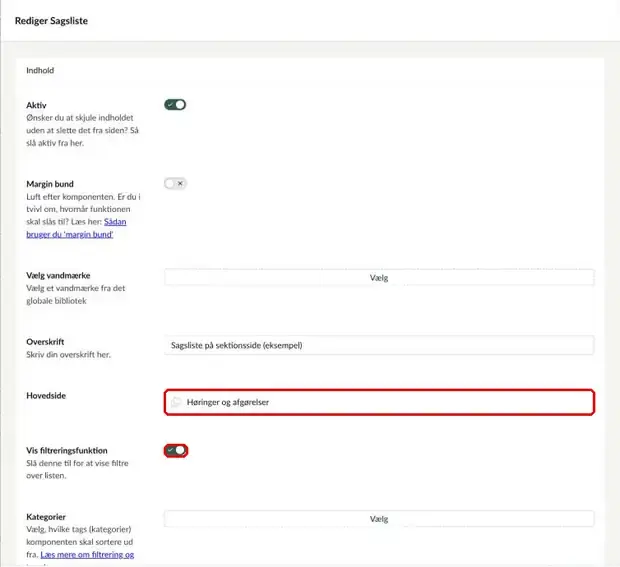
Task: Edit the Overskrift text input field
Action: [x=379, y=345]
